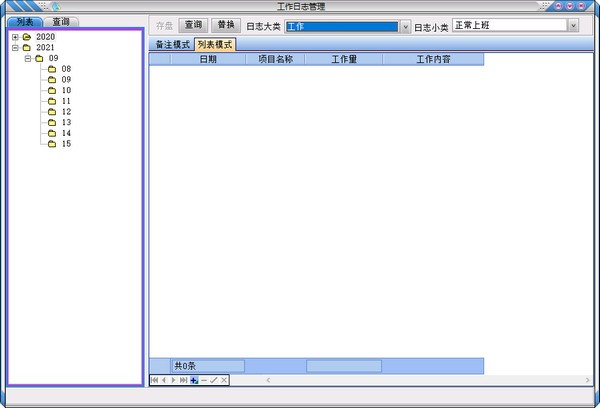This screenshot has width=600, height=408.
Task: Click the 替换 button
Action: (228, 25)
